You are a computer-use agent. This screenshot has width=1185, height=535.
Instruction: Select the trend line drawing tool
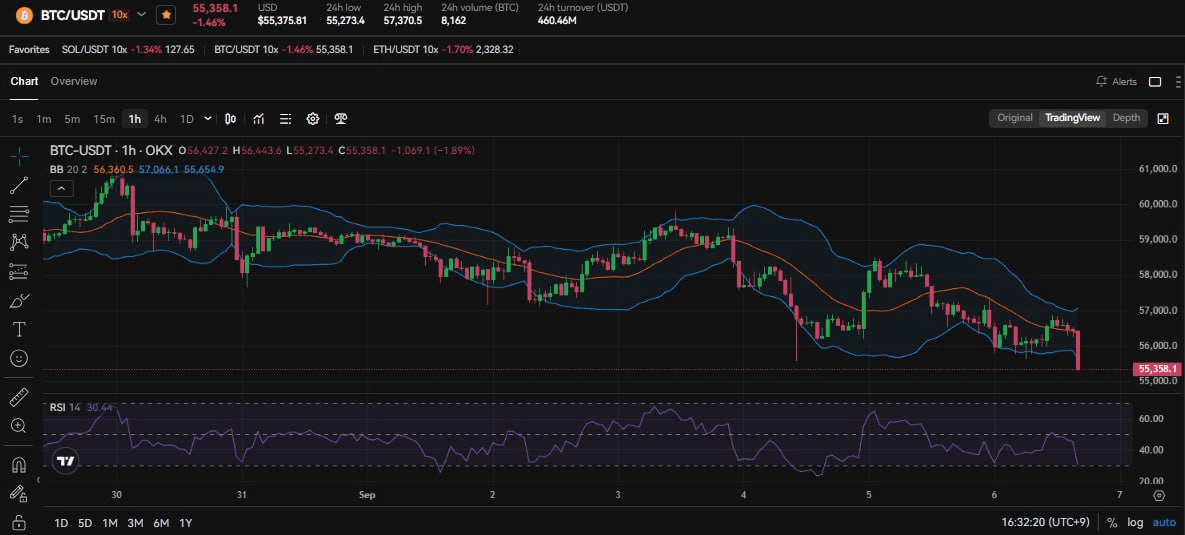pos(19,185)
